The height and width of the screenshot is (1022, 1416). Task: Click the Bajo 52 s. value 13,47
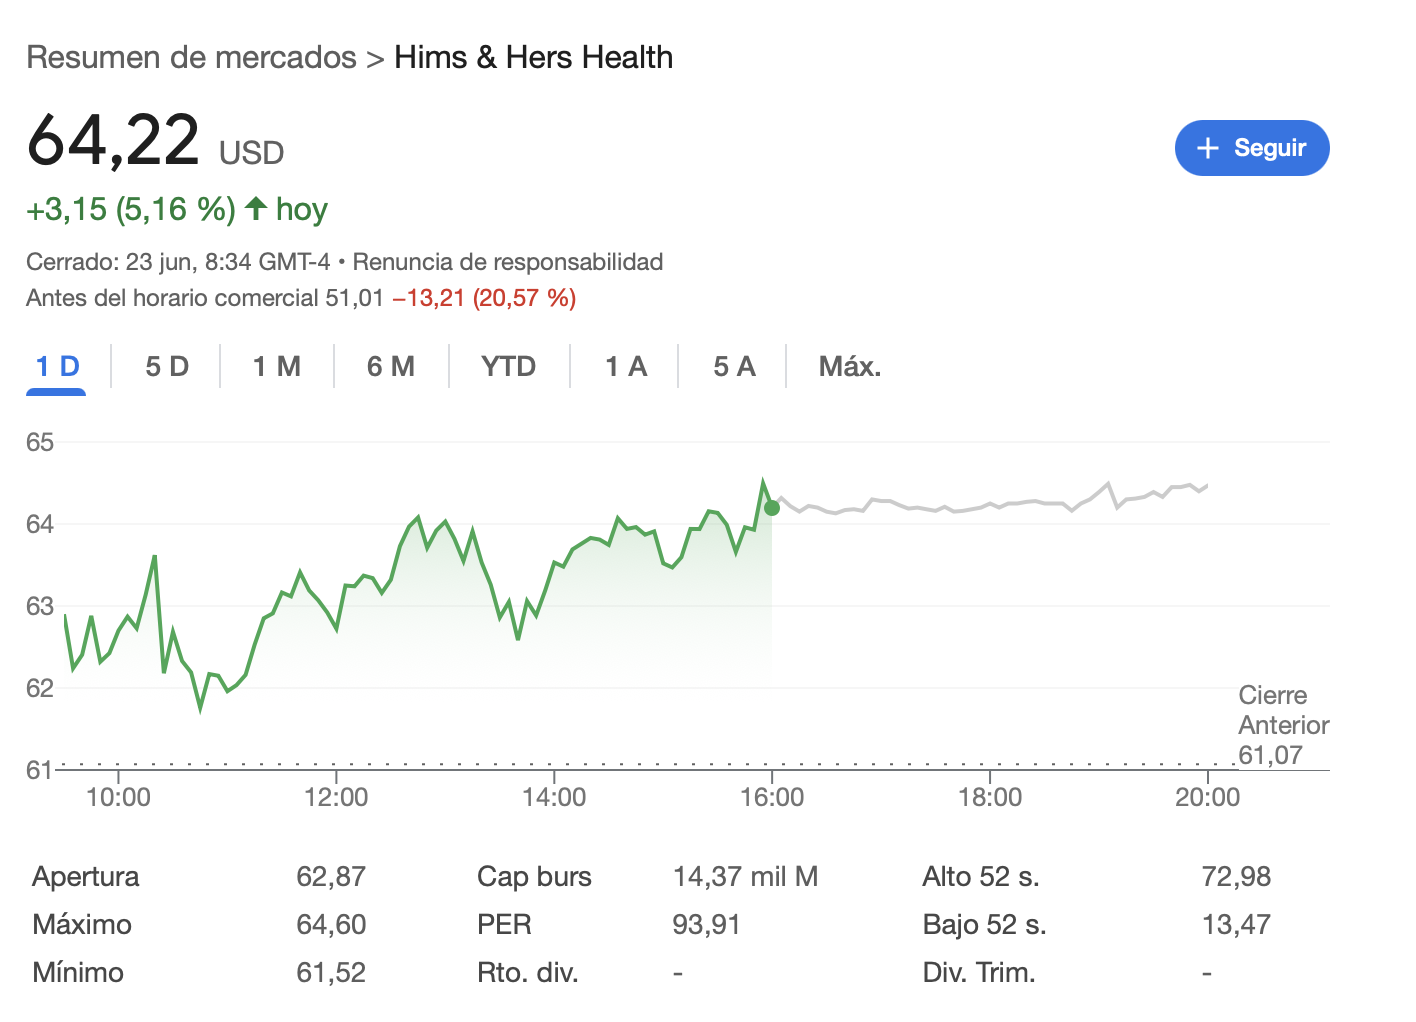click(x=1236, y=925)
